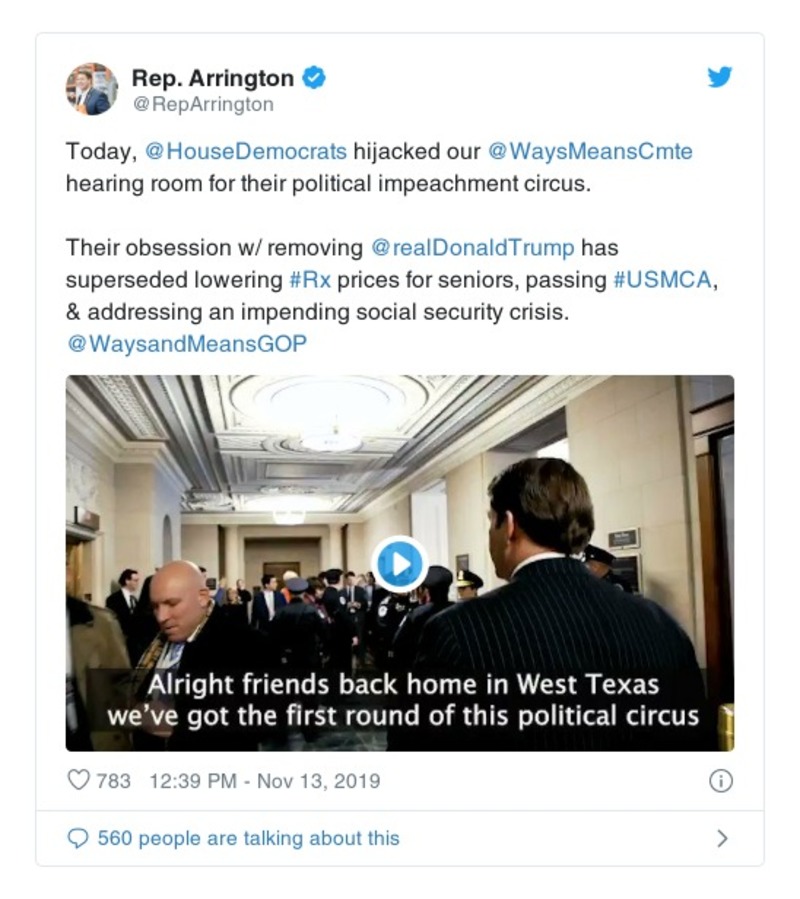Visit the @realDonaldTrump mention link

(x=473, y=248)
